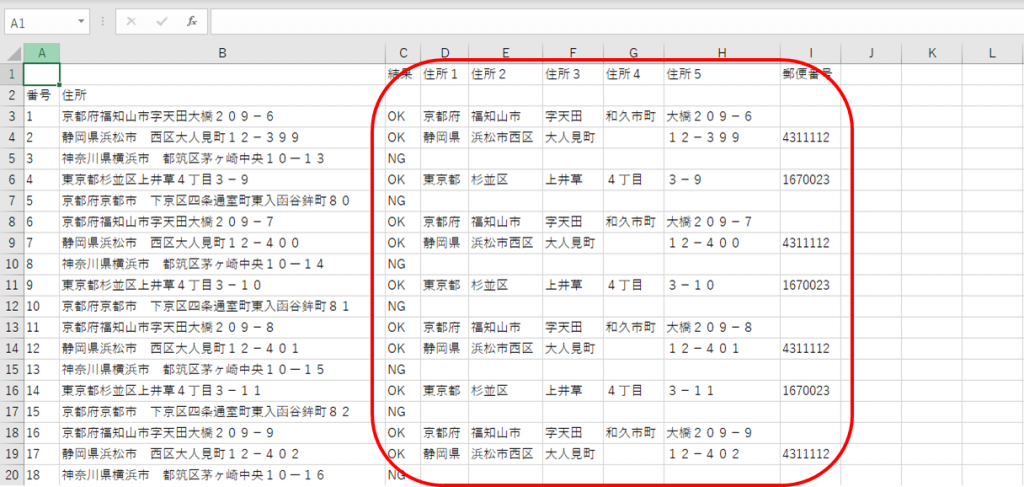Select column F header

coord(573,54)
